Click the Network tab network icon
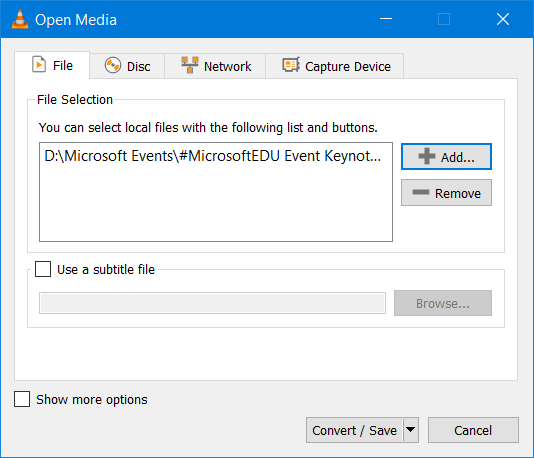The width and height of the screenshot is (534, 458). 190,65
